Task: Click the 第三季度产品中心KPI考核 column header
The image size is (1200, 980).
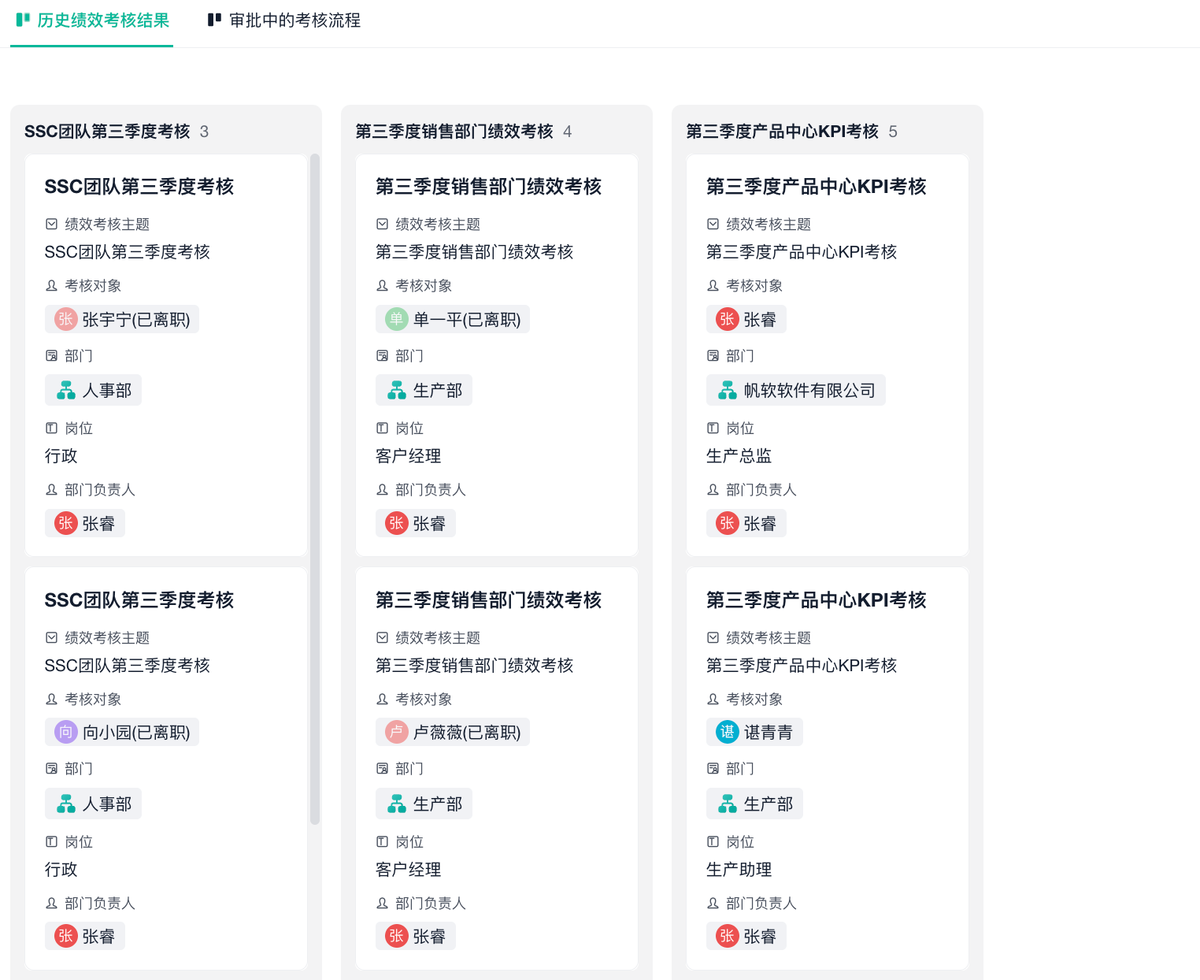Action: click(782, 131)
